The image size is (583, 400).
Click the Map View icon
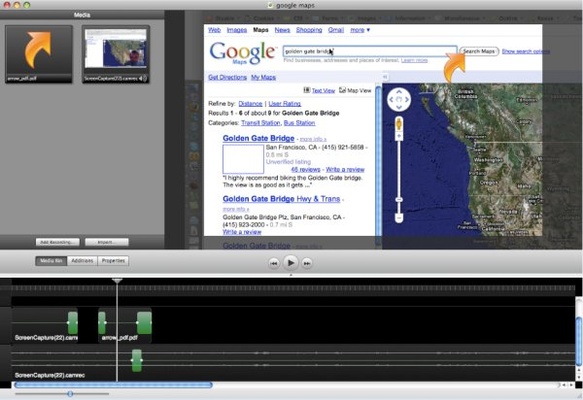[342, 90]
